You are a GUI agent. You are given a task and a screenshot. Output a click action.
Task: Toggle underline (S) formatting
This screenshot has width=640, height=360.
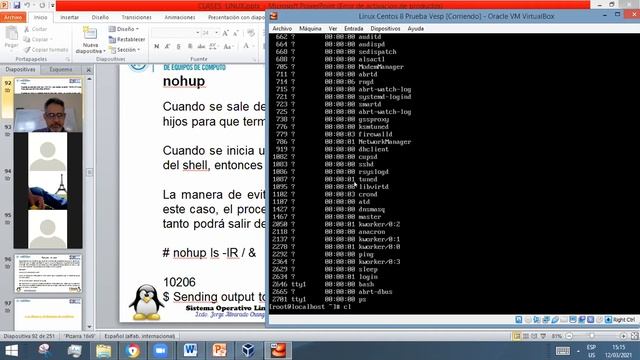(178, 47)
